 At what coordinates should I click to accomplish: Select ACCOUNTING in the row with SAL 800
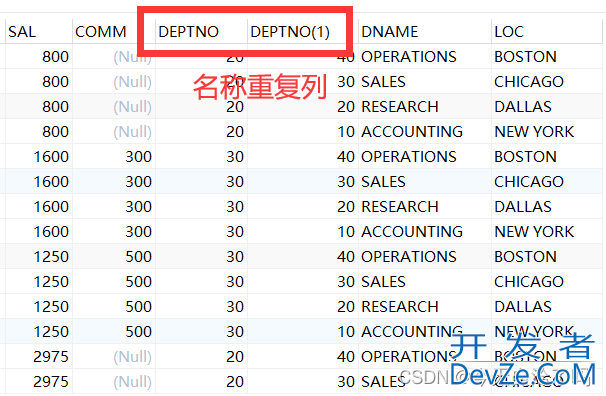point(412,132)
